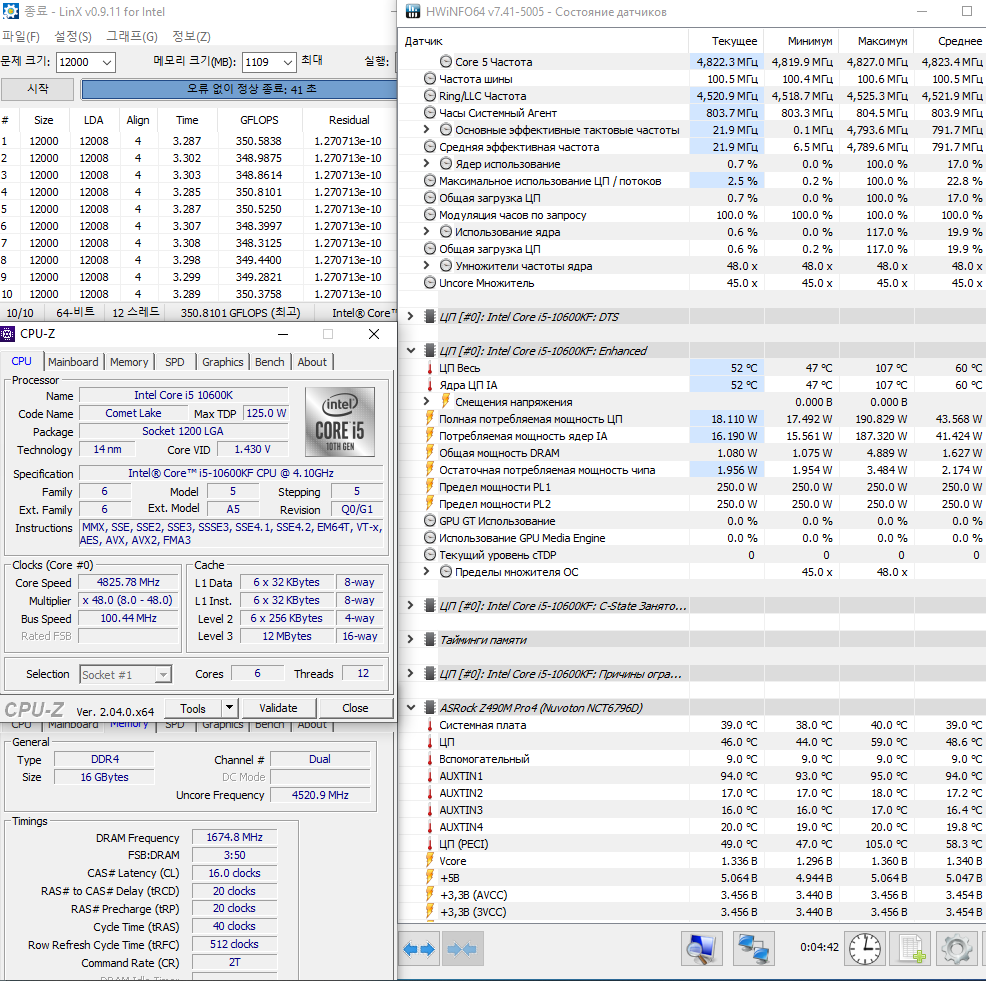Click HWiNFO clock timer icon
The width and height of the screenshot is (986, 981).
click(x=865, y=949)
